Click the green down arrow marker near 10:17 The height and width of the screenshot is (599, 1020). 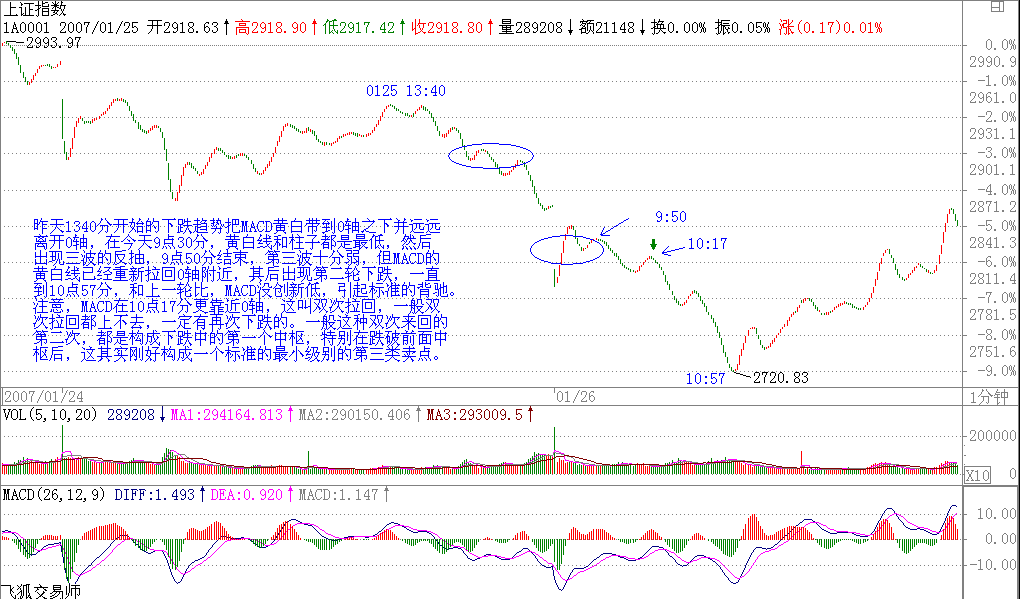pyautogui.click(x=653, y=244)
